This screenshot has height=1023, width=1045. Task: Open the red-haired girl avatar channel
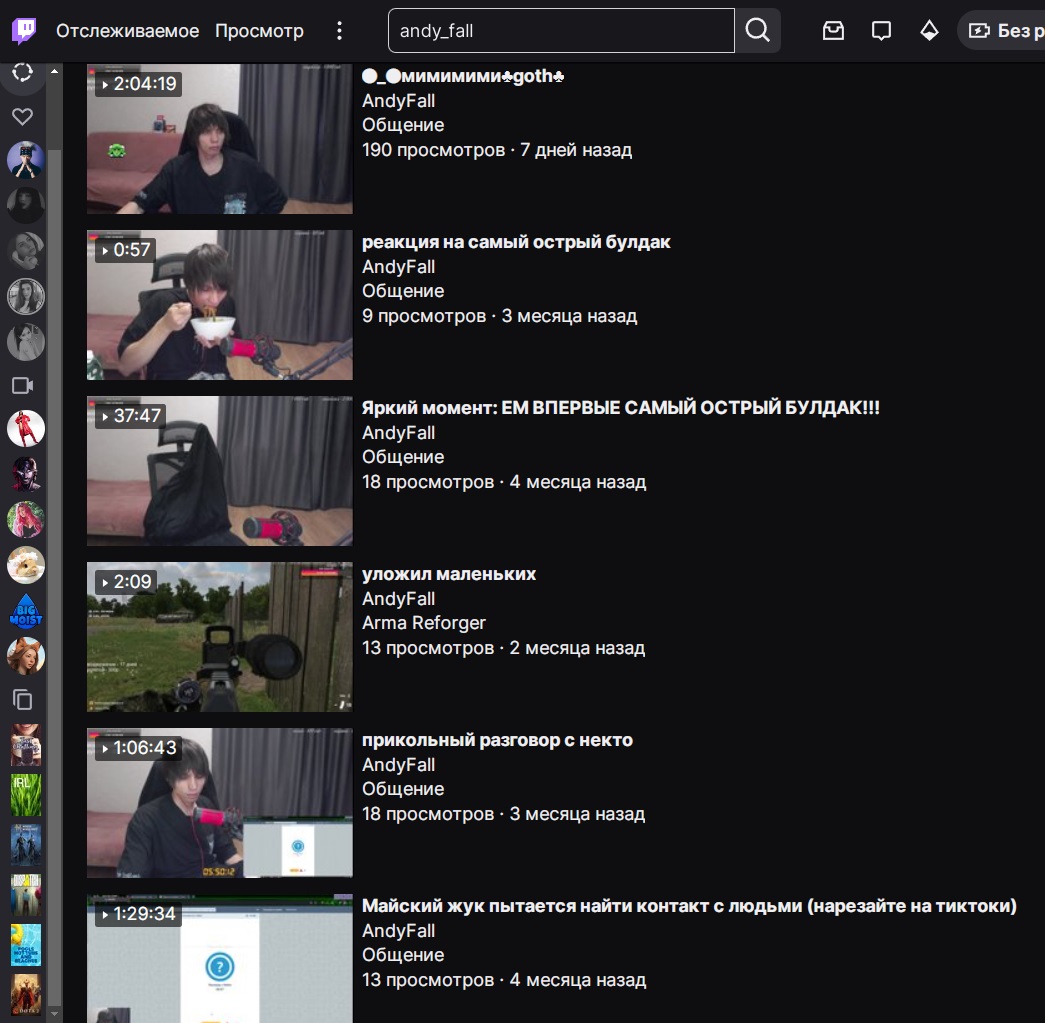(x=26, y=656)
